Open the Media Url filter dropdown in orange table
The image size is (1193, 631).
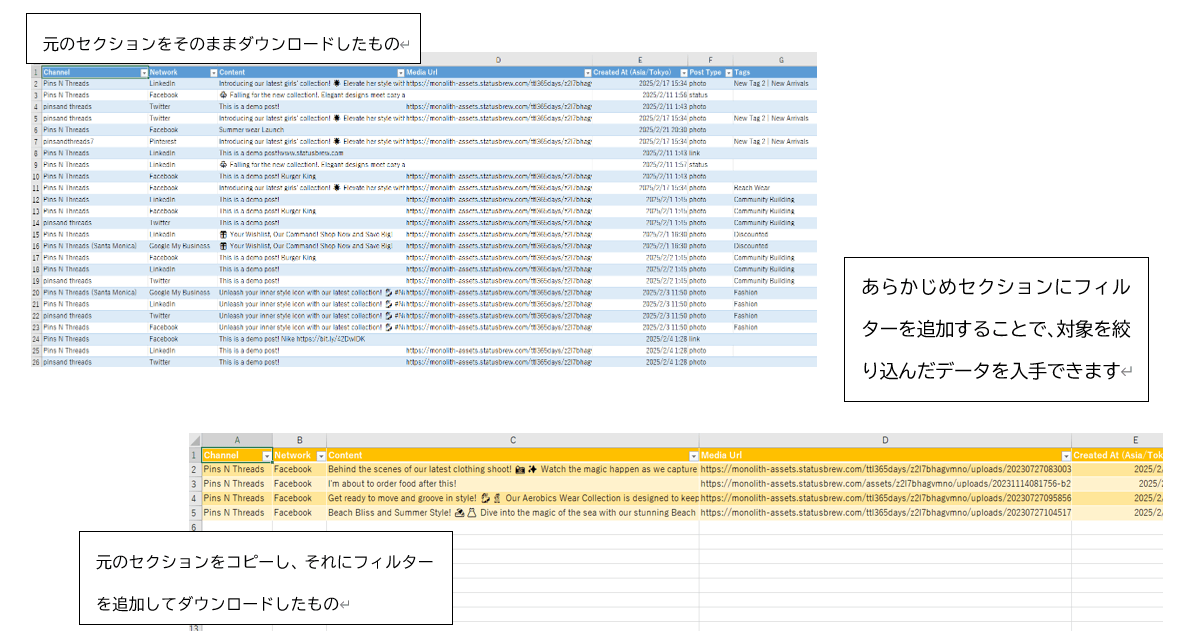[1066, 456]
